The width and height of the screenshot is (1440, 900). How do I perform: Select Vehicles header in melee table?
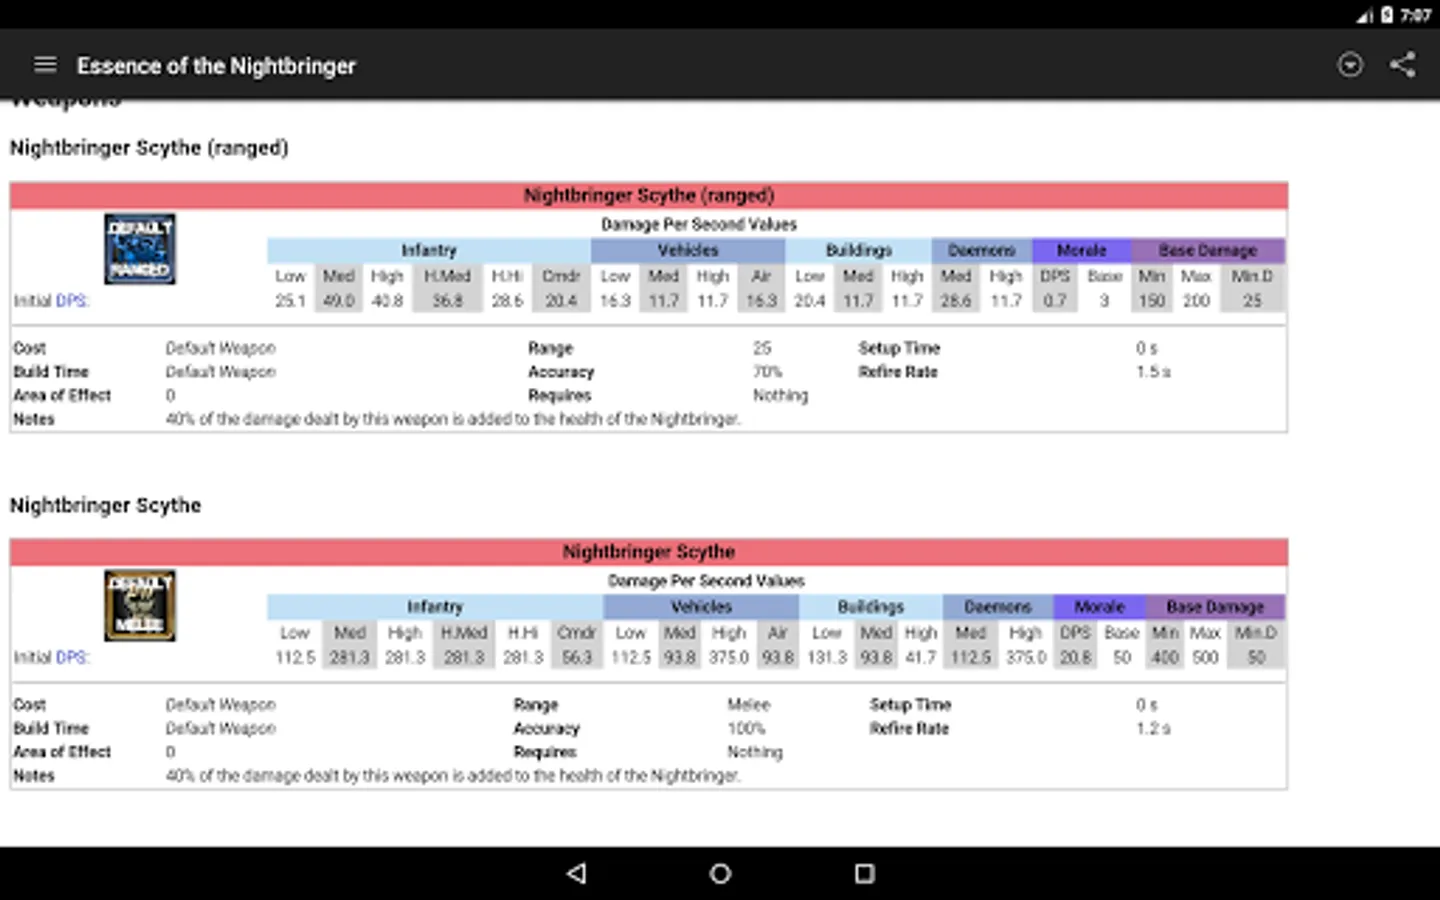(701, 607)
